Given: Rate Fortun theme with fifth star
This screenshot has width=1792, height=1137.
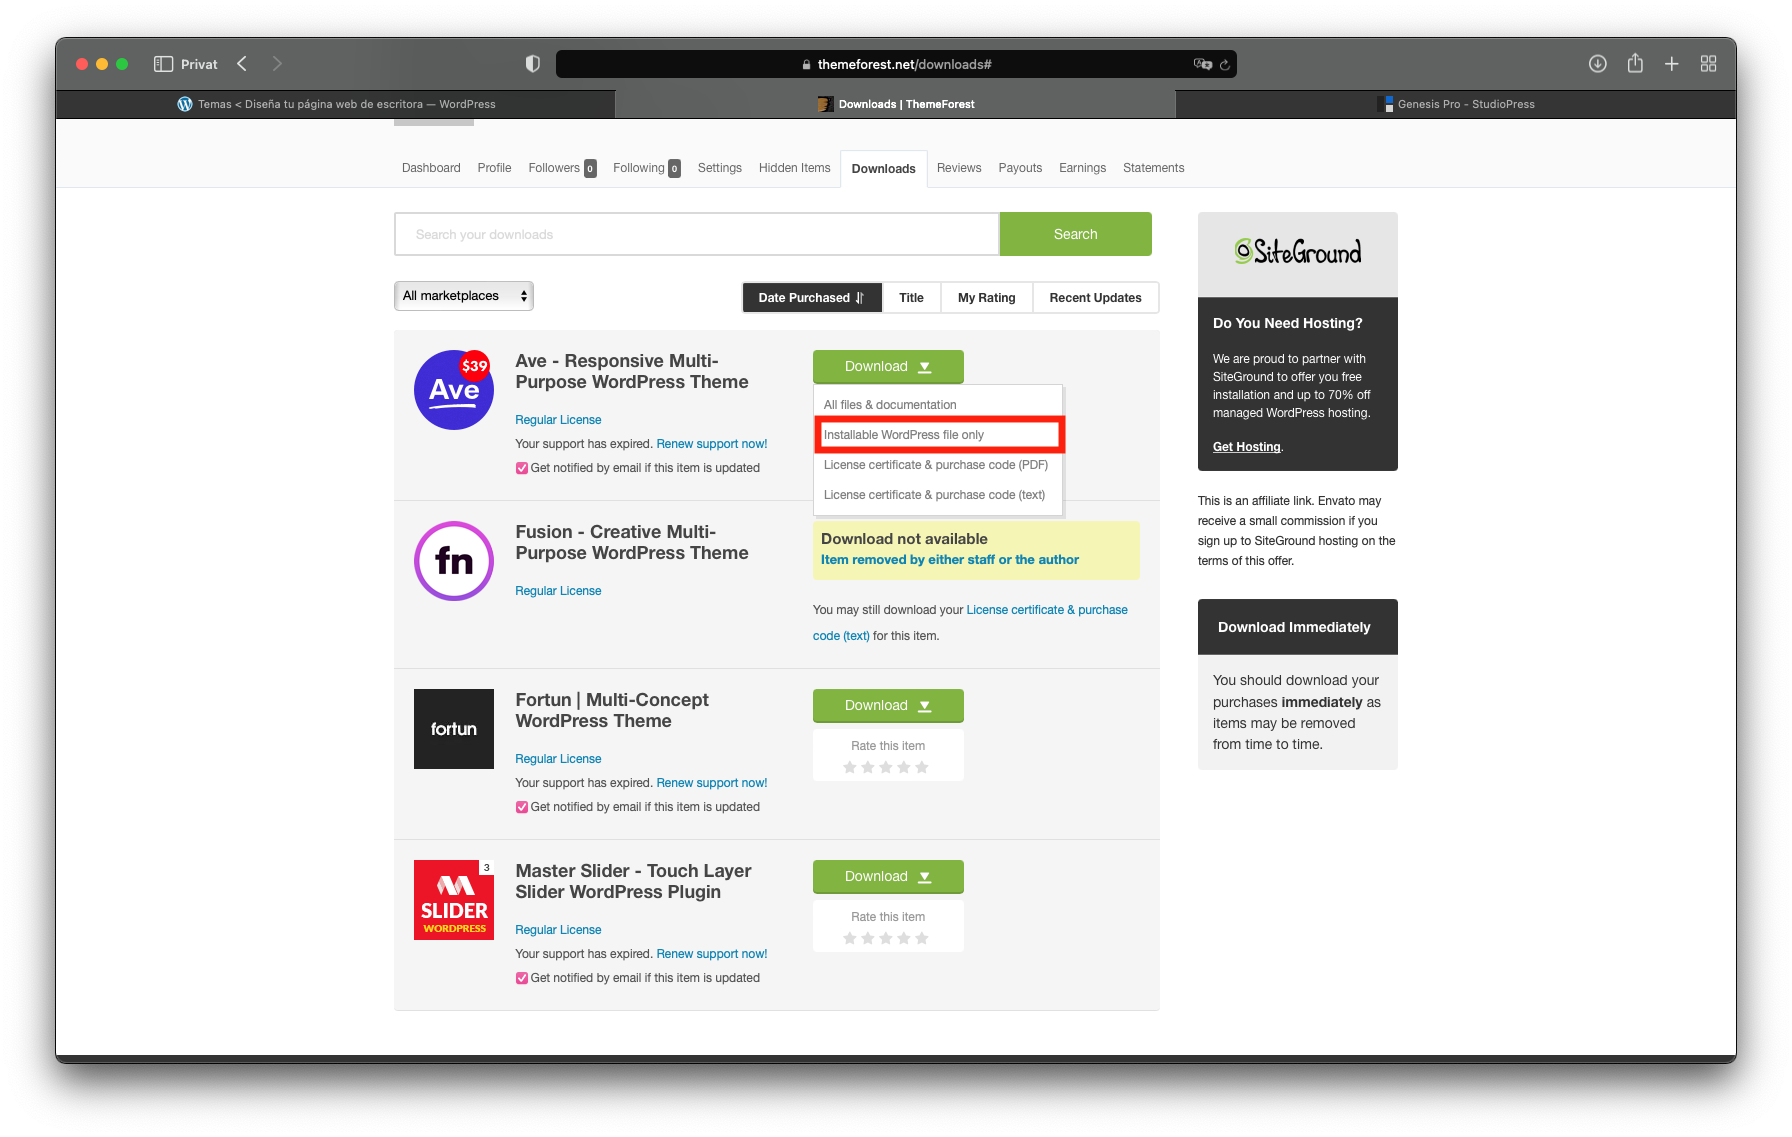Looking at the screenshot, I should 922,767.
